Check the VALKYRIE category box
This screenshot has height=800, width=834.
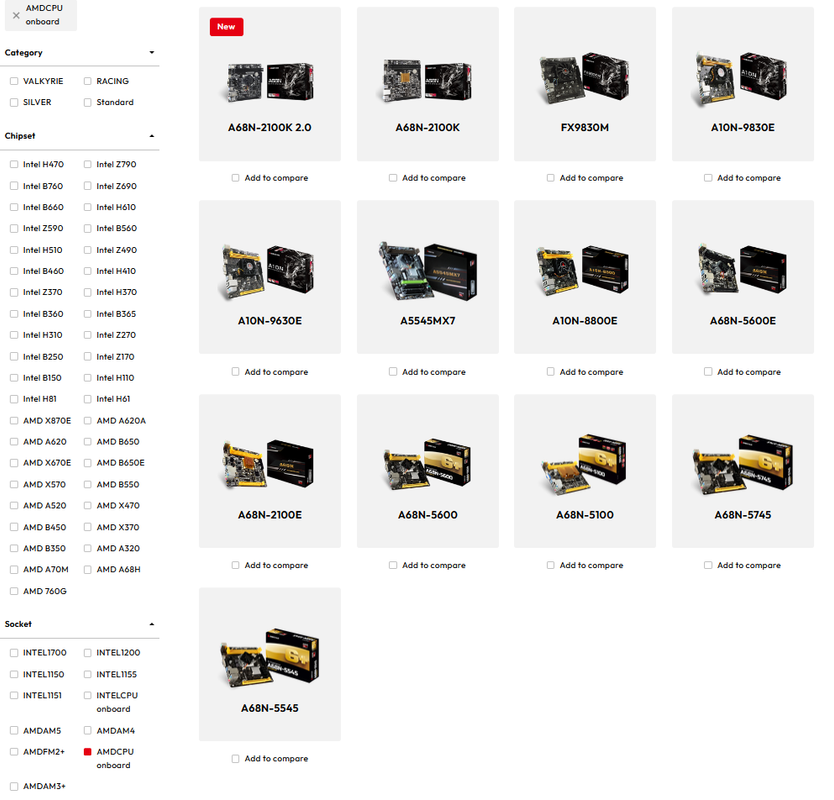point(14,81)
